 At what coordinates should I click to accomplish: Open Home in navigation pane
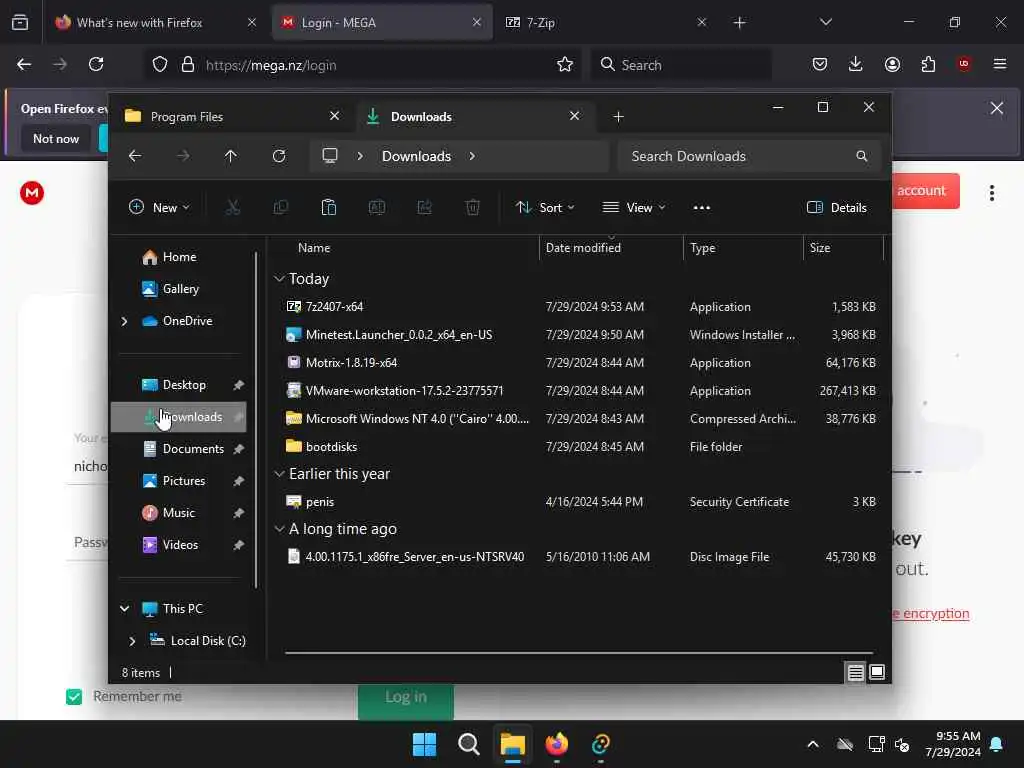pos(169,257)
